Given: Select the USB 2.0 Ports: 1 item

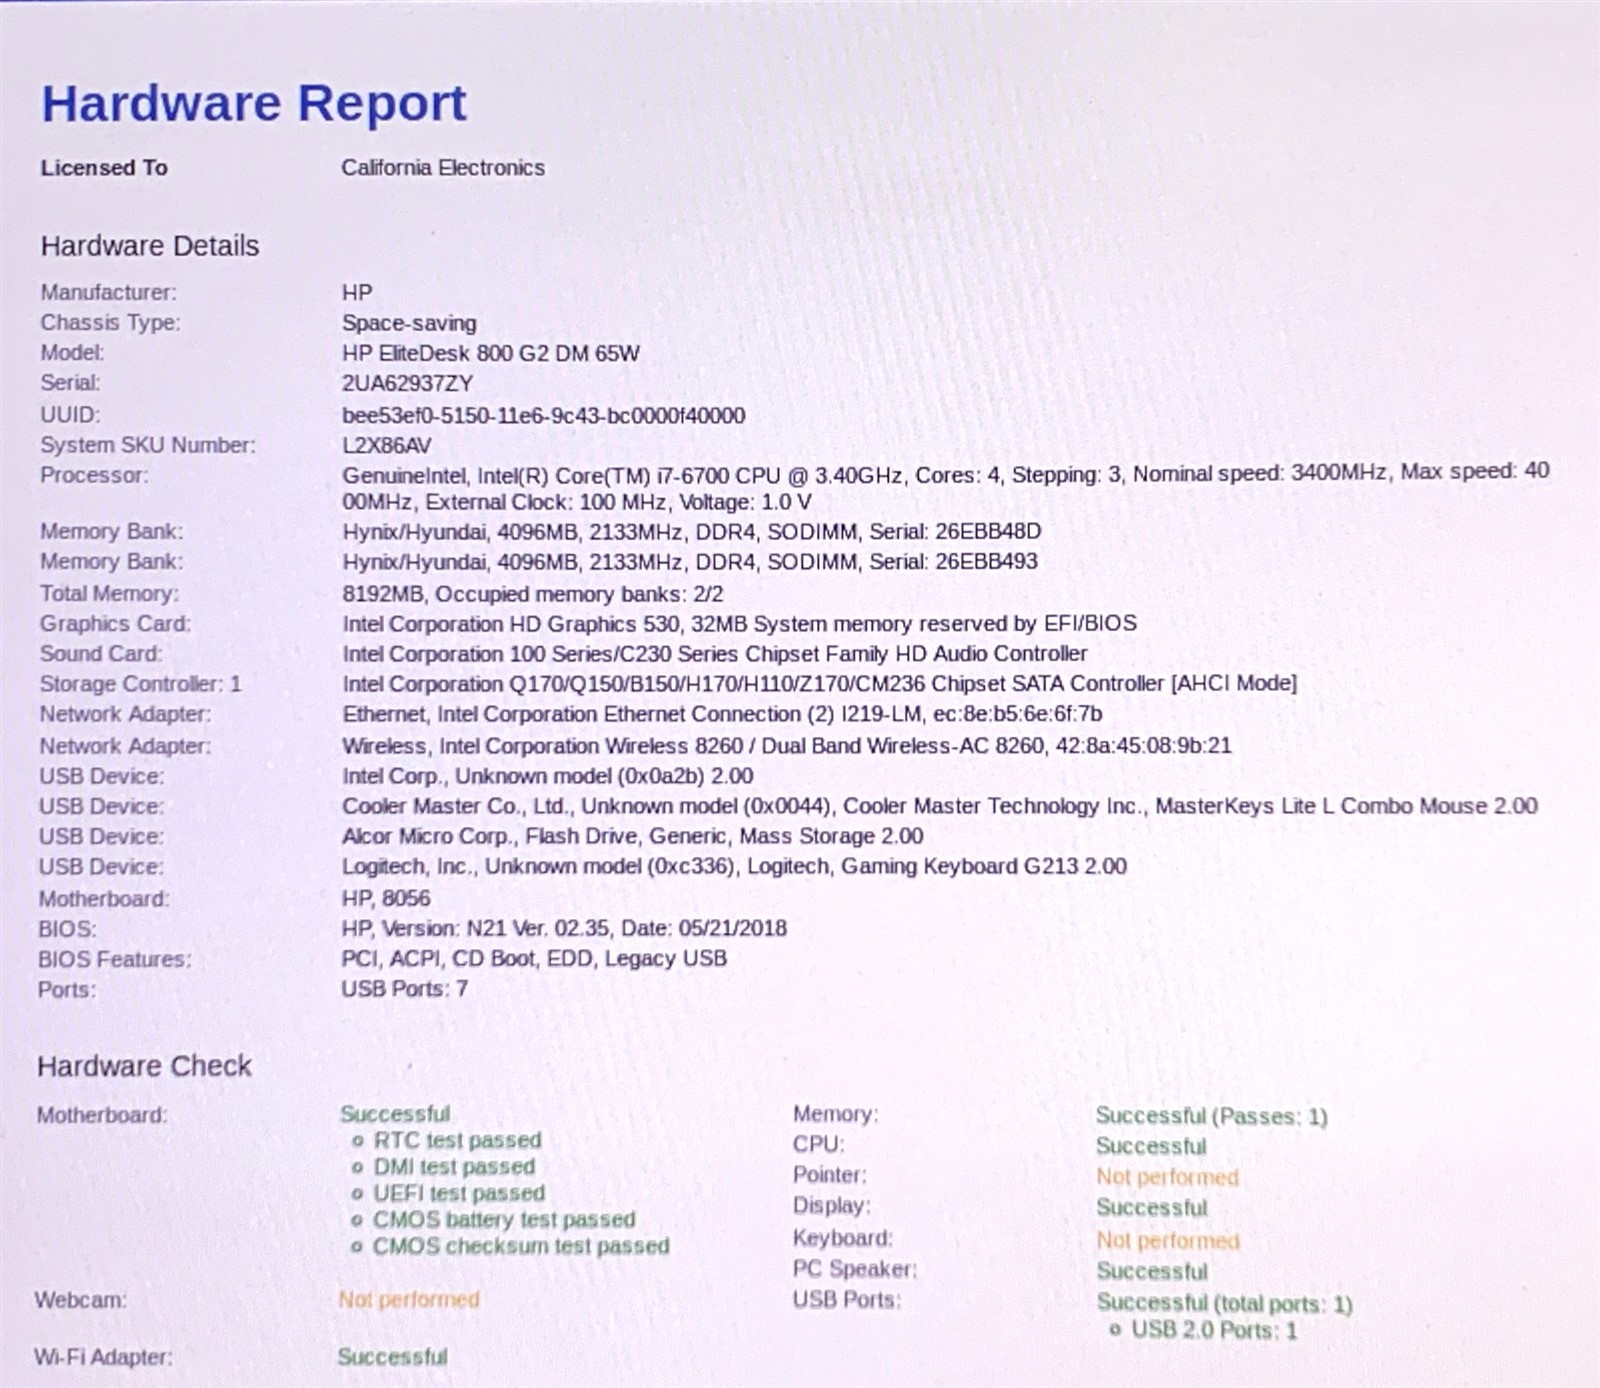Looking at the screenshot, I should tap(1214, 1330).
